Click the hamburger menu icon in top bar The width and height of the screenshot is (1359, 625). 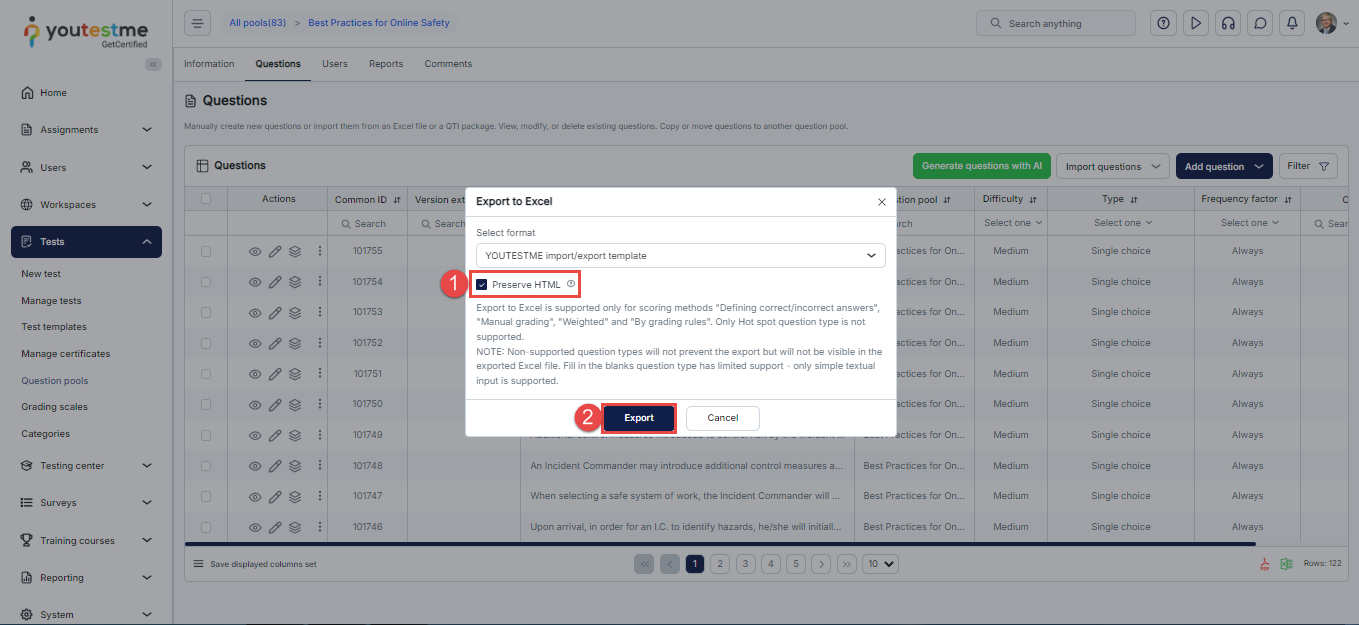point(198,23)
